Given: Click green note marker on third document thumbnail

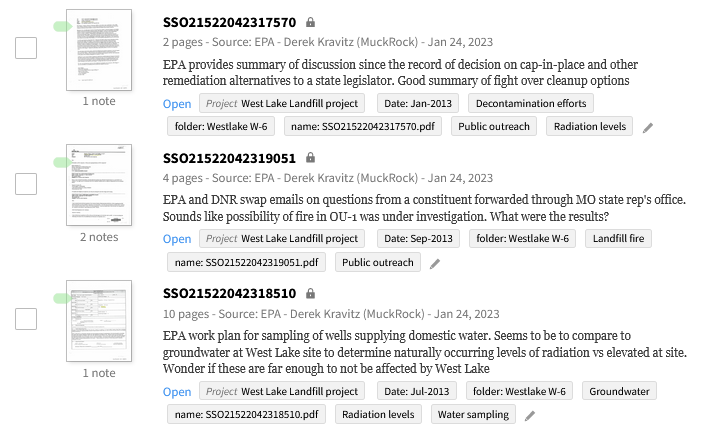Looking at the screenshot, I should [x=62, y=298].
